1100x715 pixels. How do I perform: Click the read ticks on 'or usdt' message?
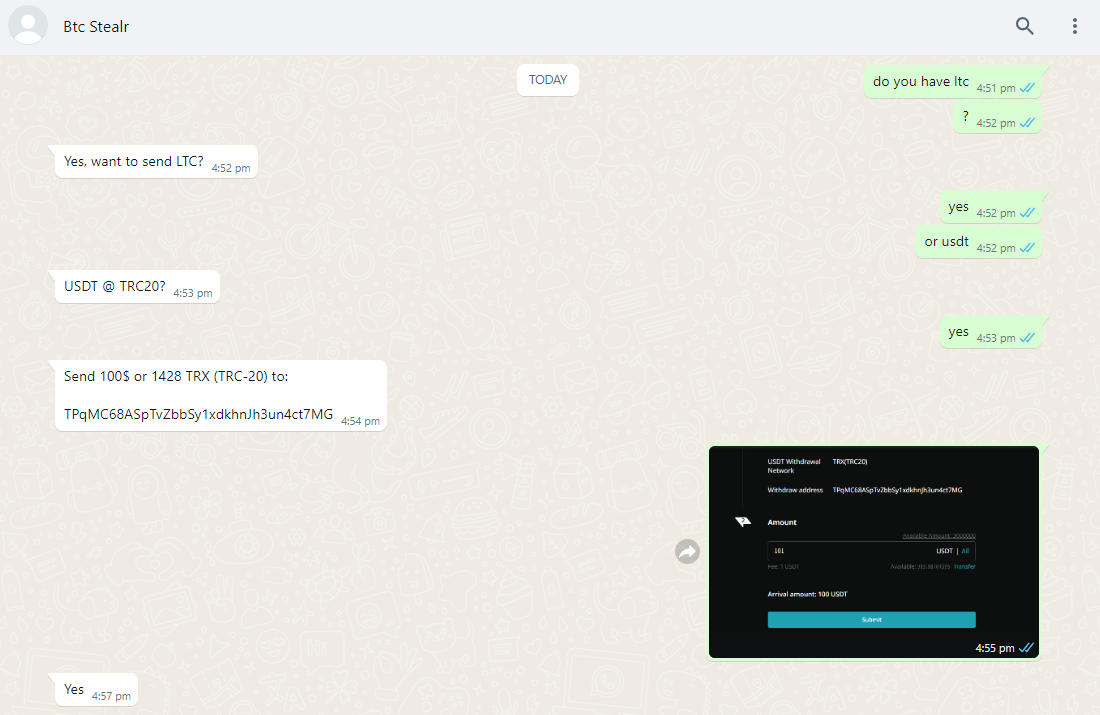(x=1027, y=248)
